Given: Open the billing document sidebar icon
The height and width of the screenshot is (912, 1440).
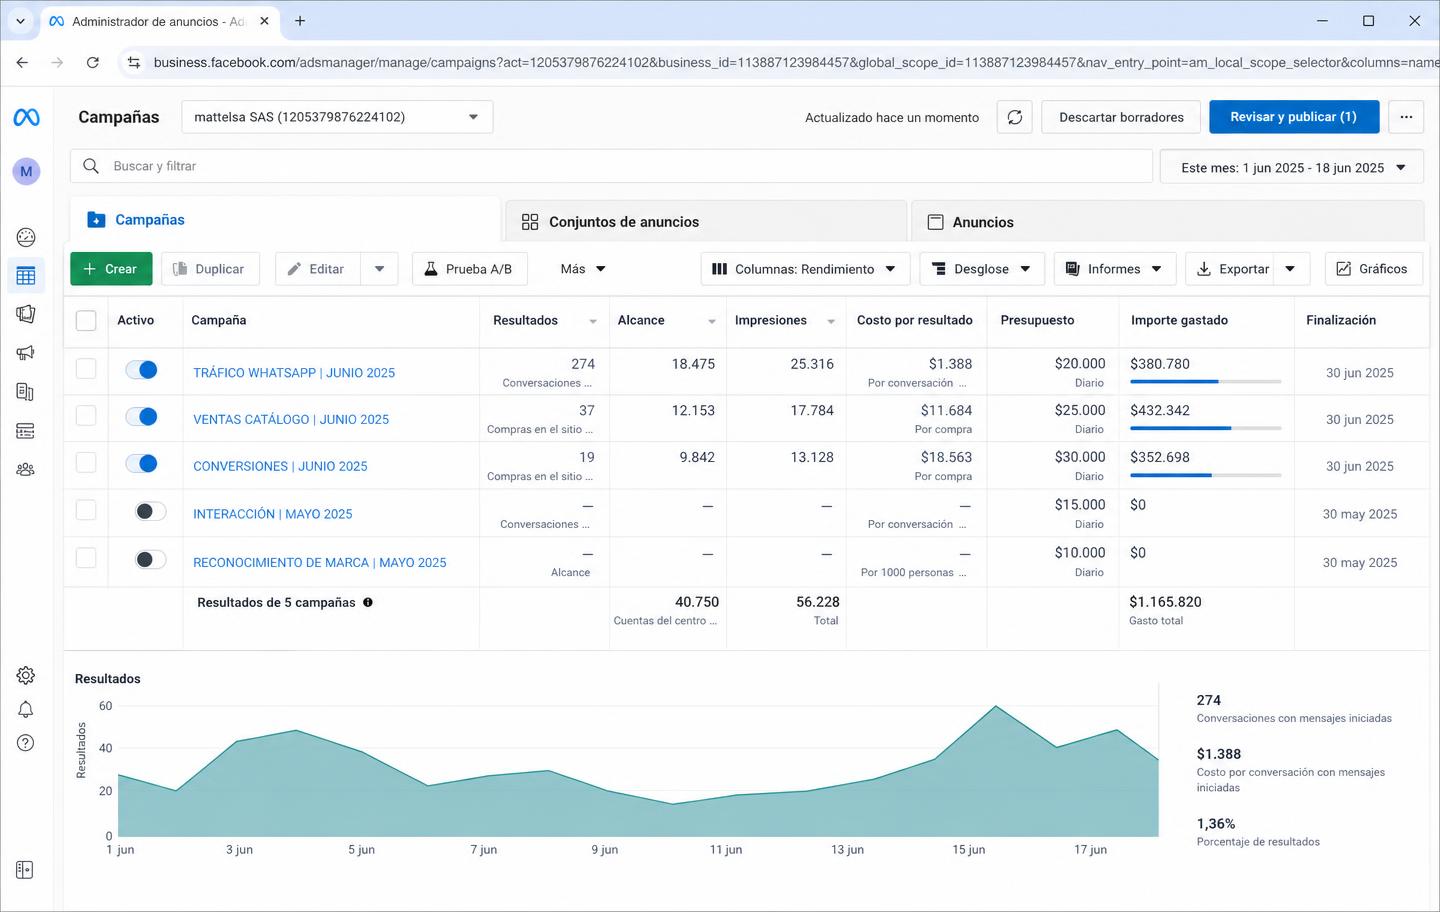Looking at the screenshot, I should pos(26,391).
